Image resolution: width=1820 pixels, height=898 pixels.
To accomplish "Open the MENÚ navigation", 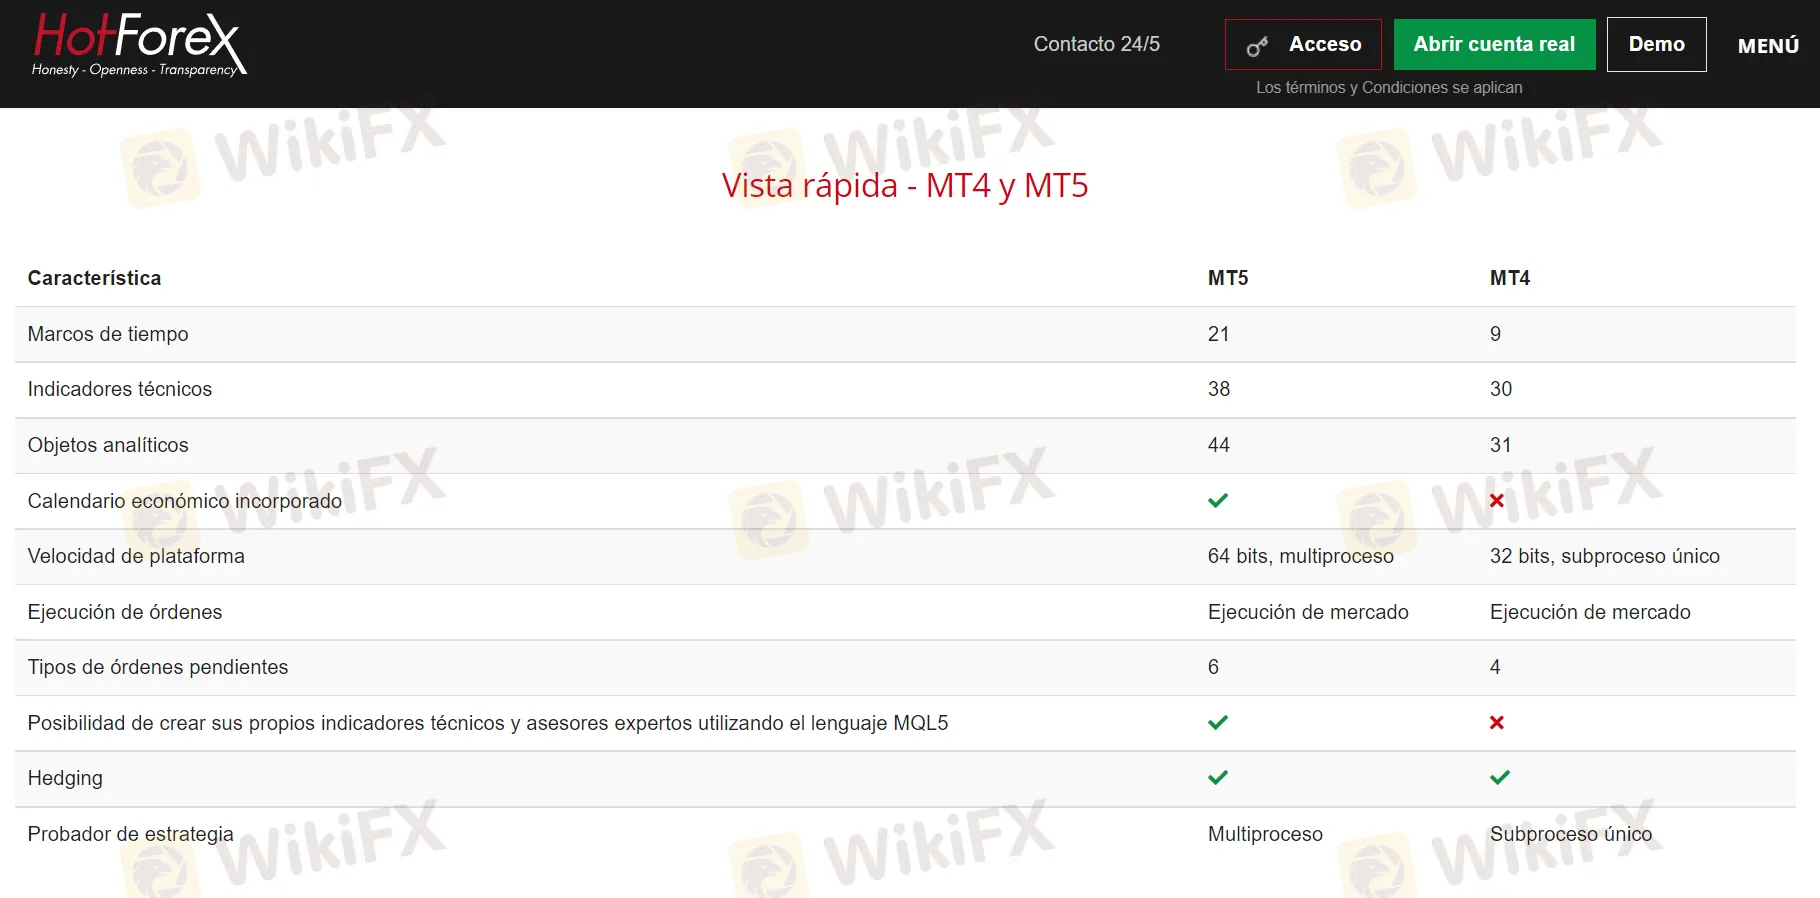I will (x=1768, y=46).
